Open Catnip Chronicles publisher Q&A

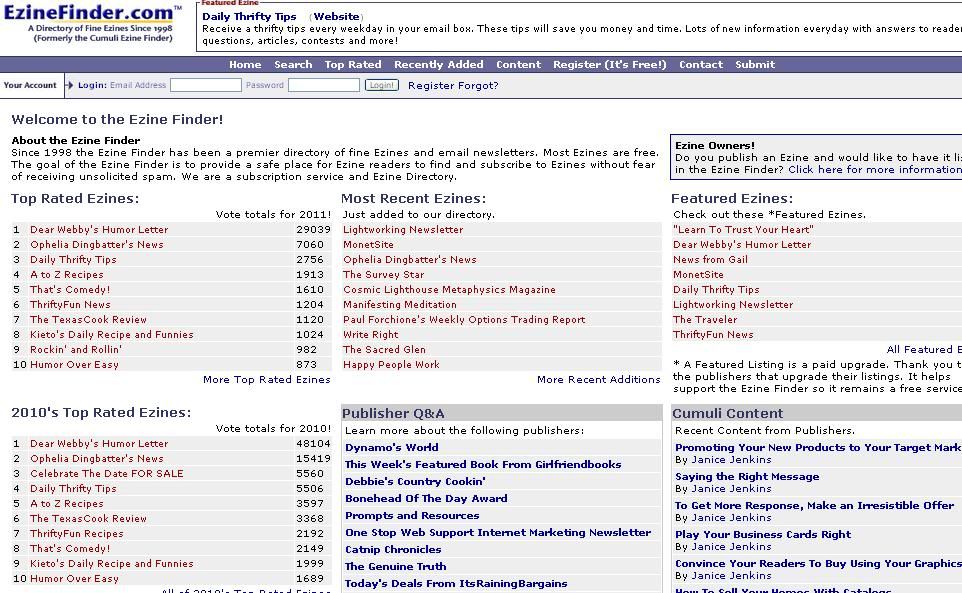click(393, 549)
